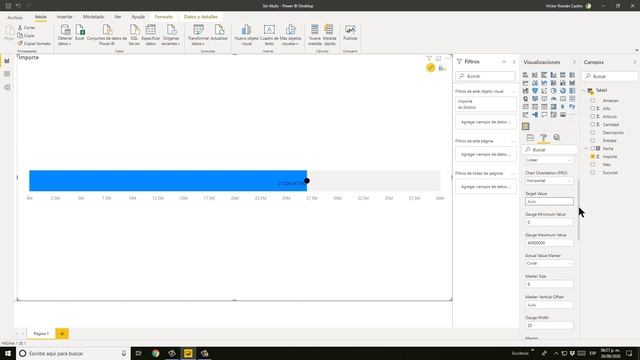Viewport: 640px width, 360px height.
Task: Click the yellow pencil edit icon on visual
Action: (431, 68)
